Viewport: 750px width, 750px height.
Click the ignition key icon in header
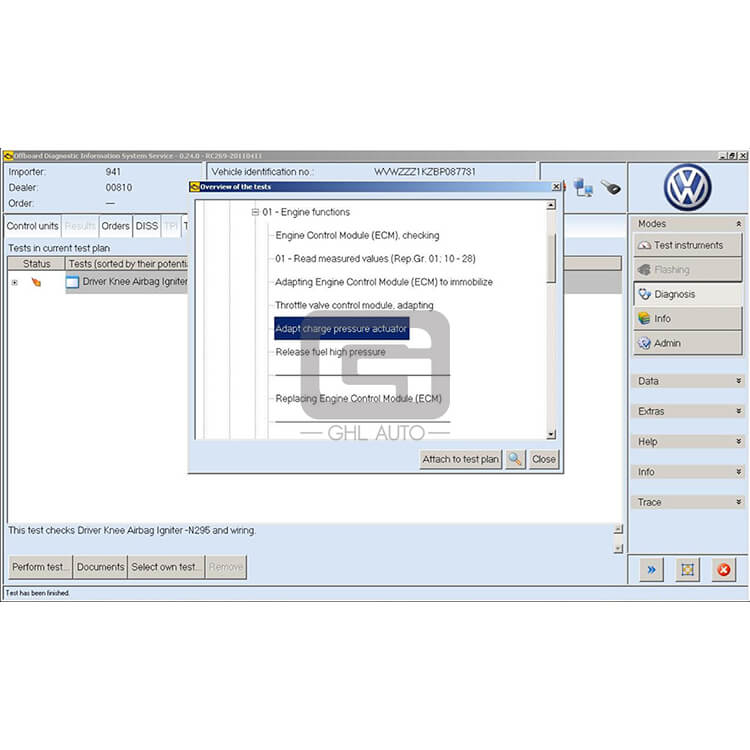pyautogui.click(x=610, y=187)
